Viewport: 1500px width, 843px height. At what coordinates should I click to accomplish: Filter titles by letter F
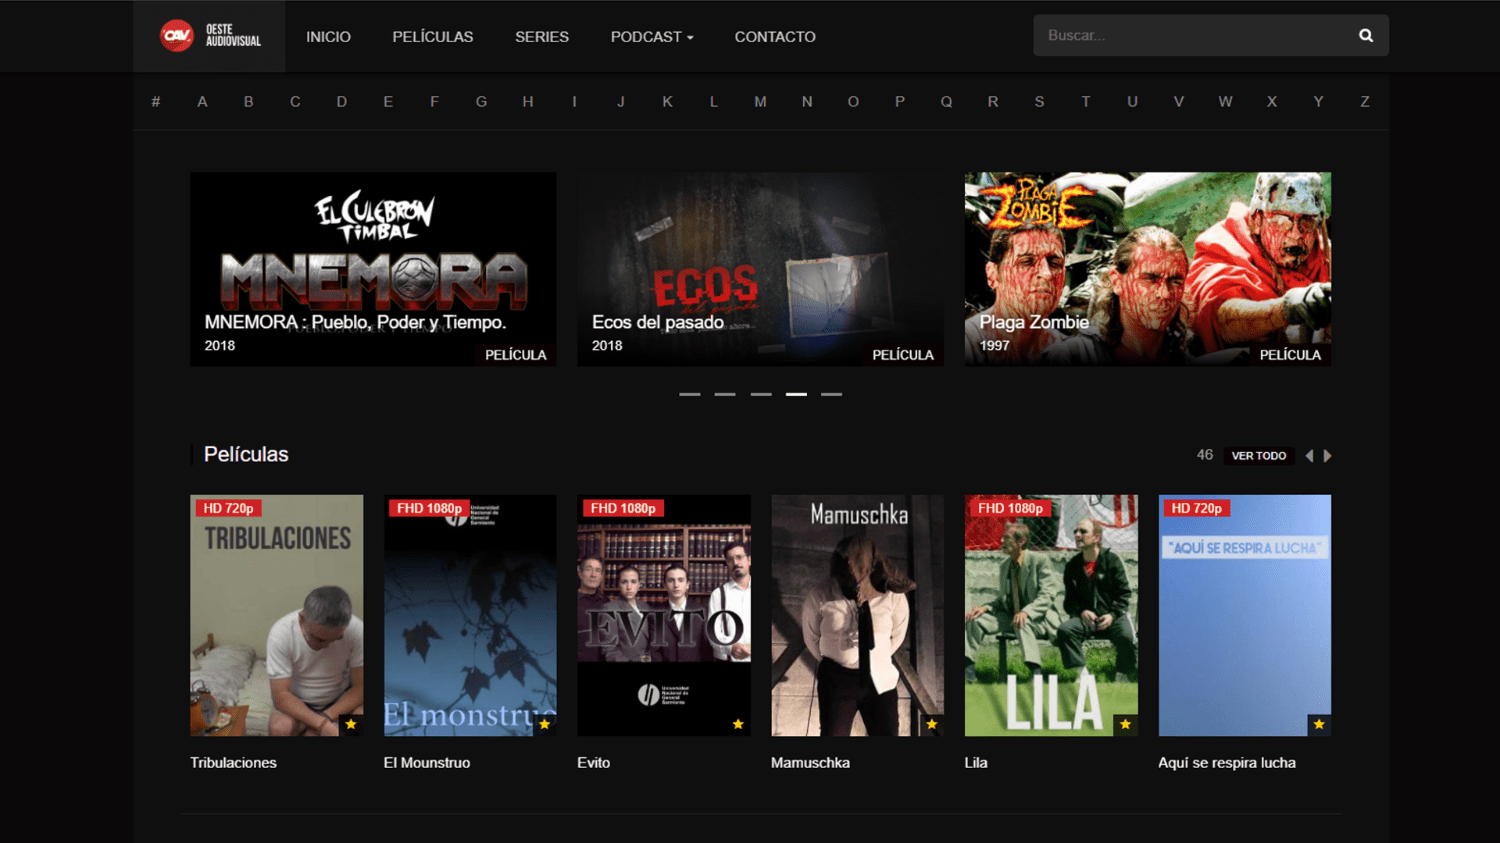tap(435, 102)
